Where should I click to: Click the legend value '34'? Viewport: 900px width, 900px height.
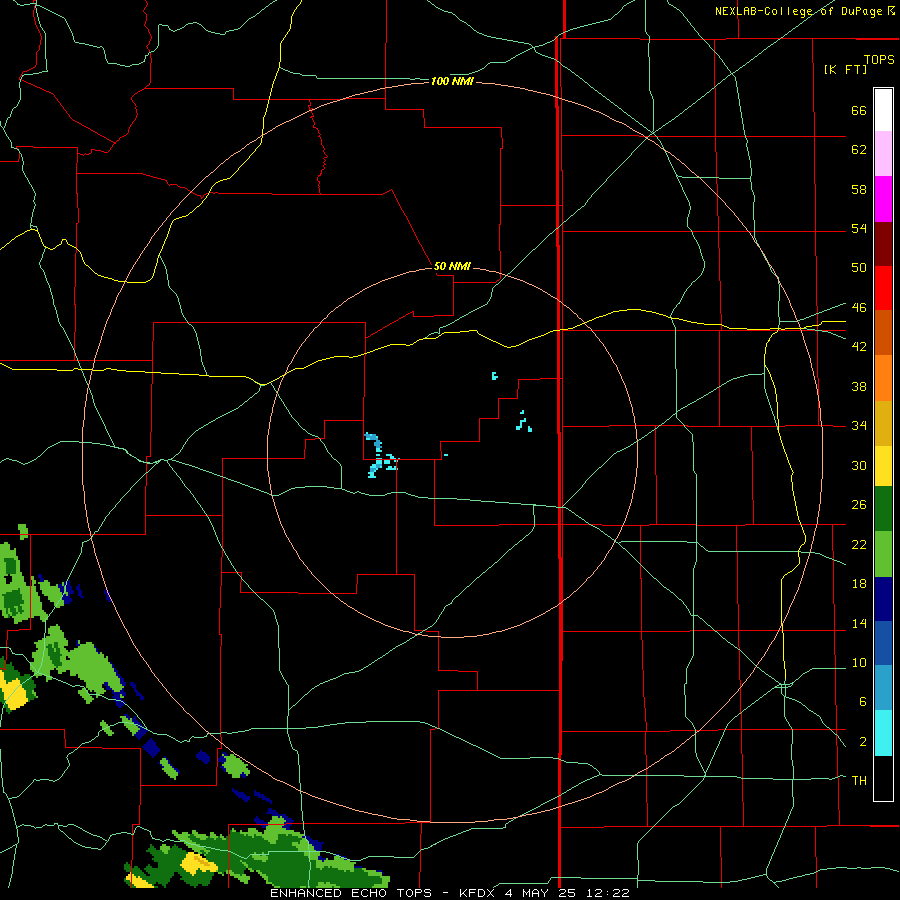click(859, 426)
